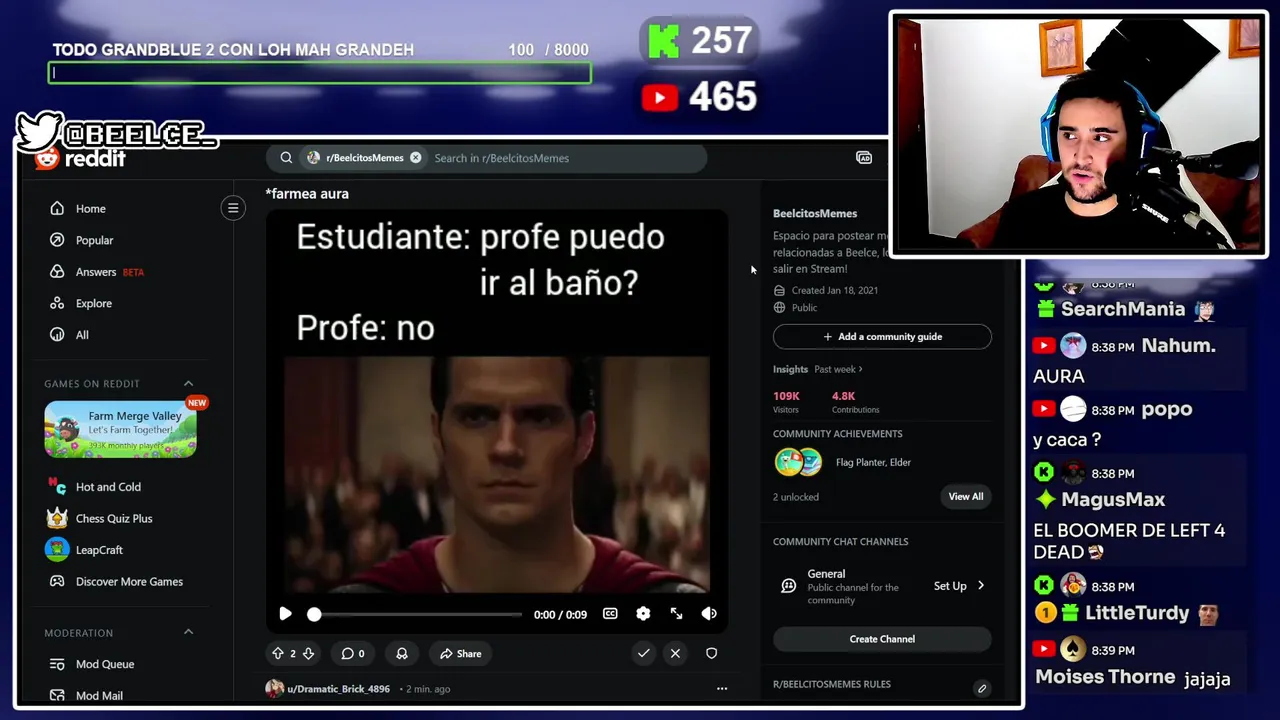Click the General chat channel icon
This screenshot has height=720, width=1280.
[x=788, y=586]
